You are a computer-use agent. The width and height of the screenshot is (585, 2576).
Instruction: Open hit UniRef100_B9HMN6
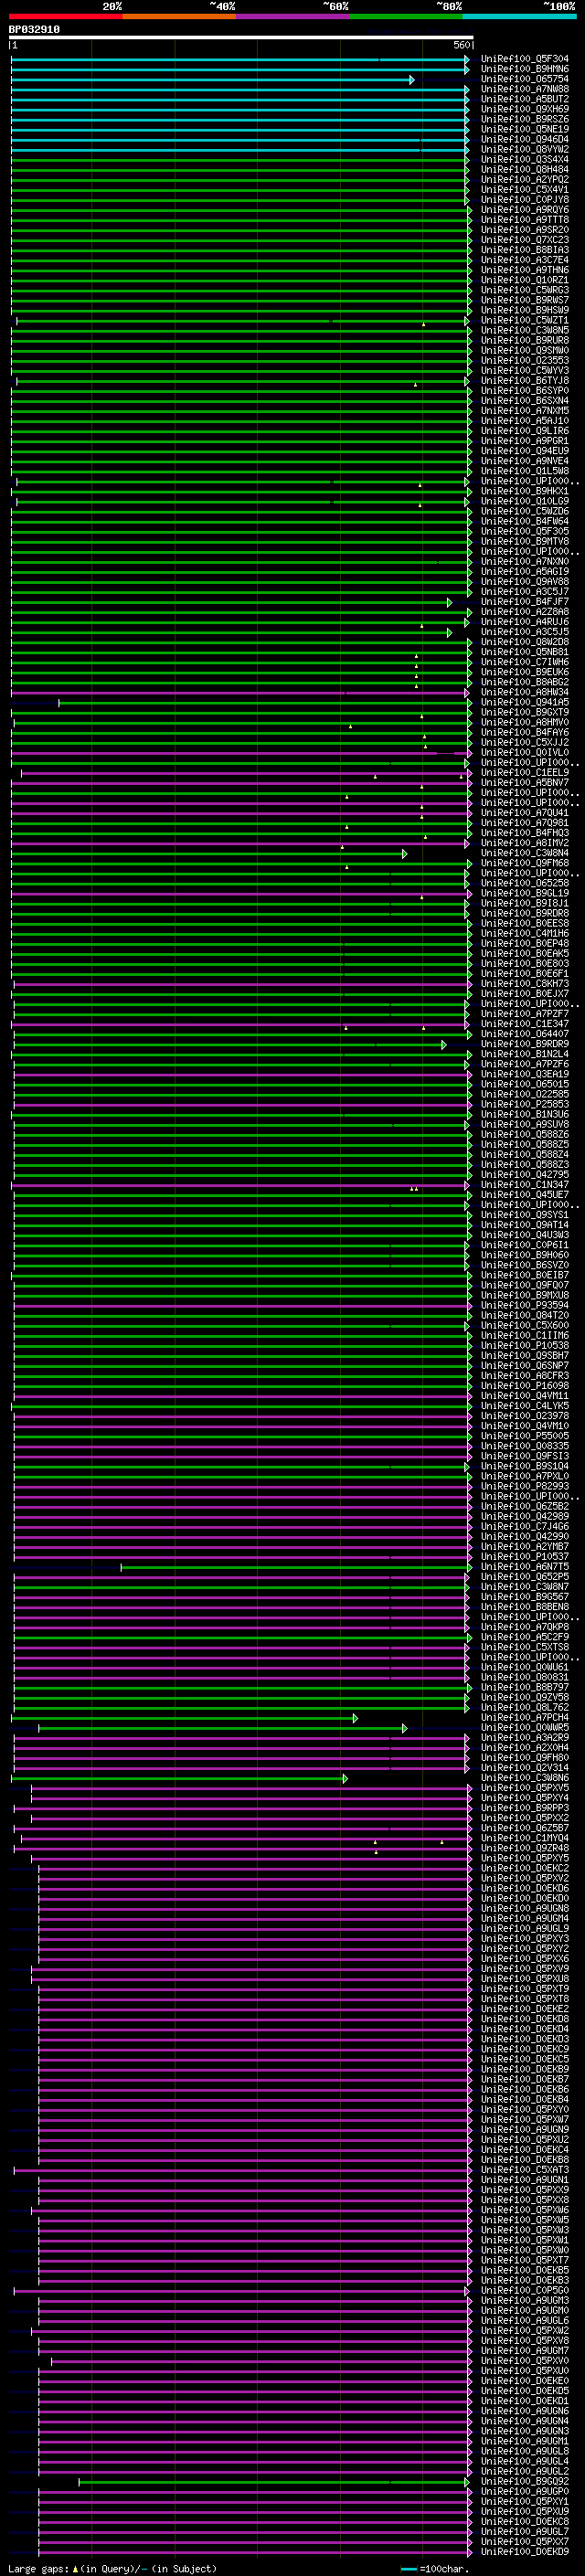[525, 69]
